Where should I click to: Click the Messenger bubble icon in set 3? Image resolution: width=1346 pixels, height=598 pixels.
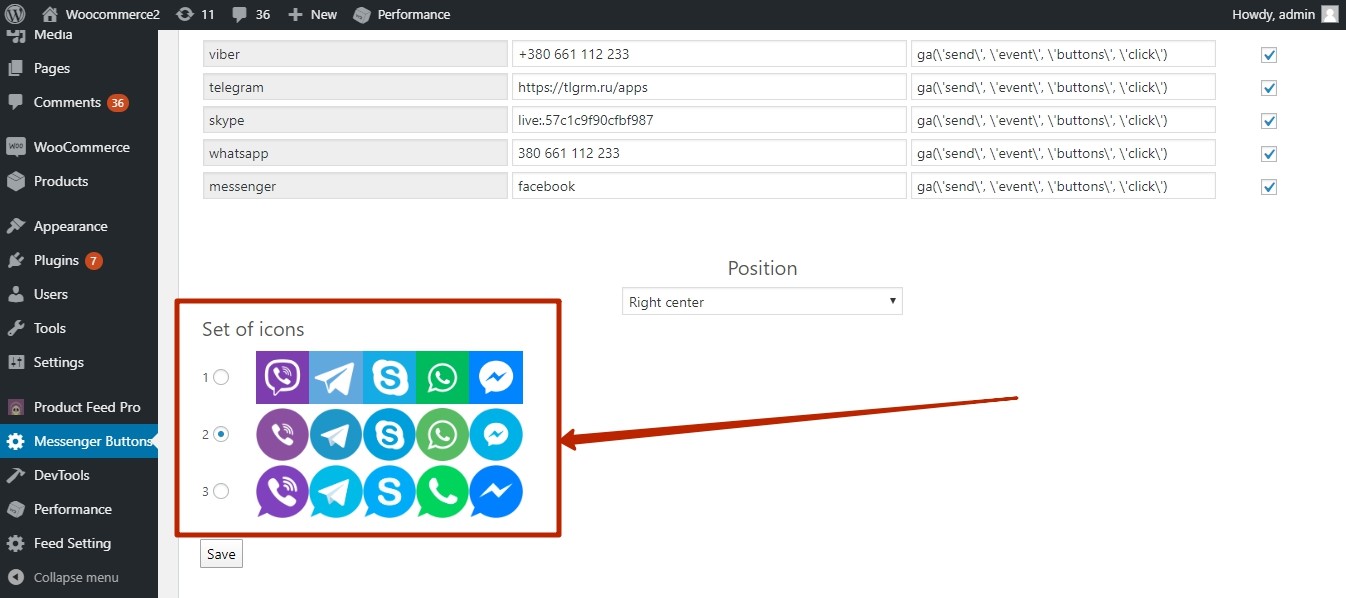click(496, 492)
